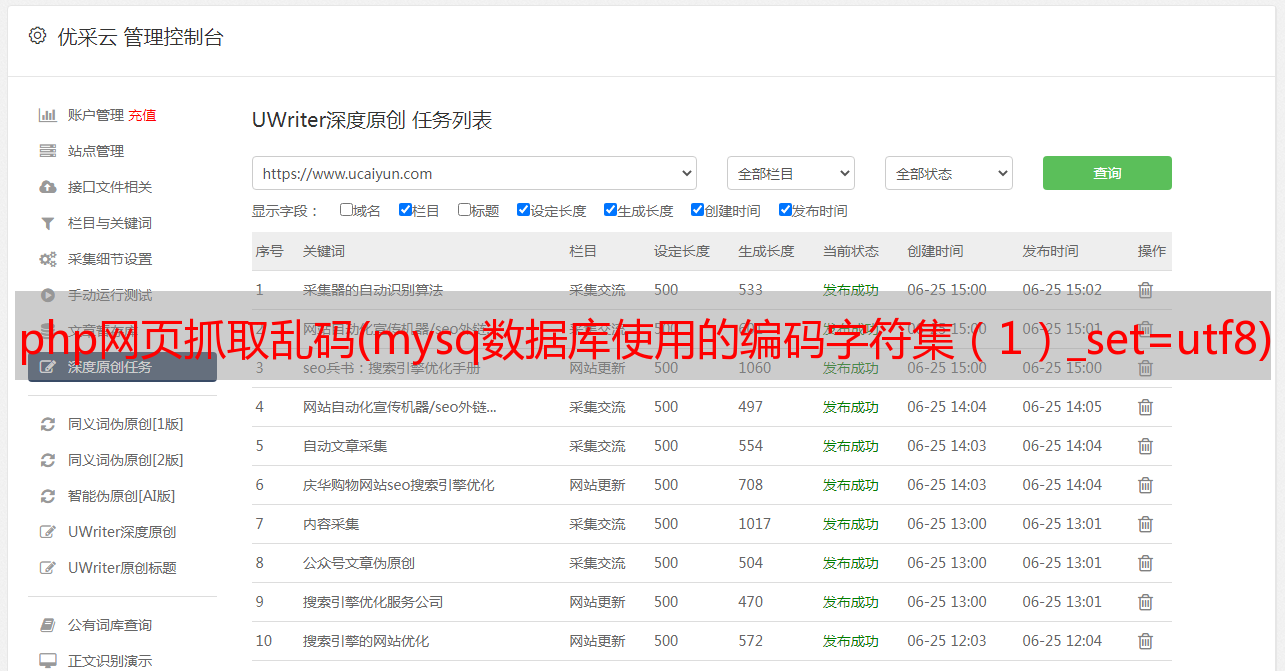
Task: Click 网站更新 category in row 6
Action: click(597, 485)
